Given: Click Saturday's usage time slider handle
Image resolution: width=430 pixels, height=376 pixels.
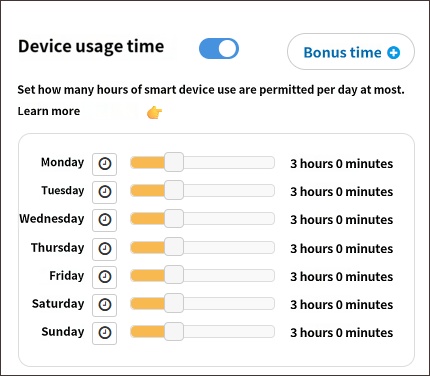Looking at the screenshot, I should click(x=174, y=303).
